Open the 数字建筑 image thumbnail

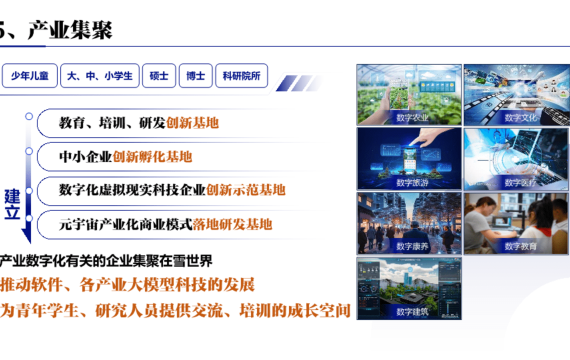pyautogui.click(x=409, y=288)
